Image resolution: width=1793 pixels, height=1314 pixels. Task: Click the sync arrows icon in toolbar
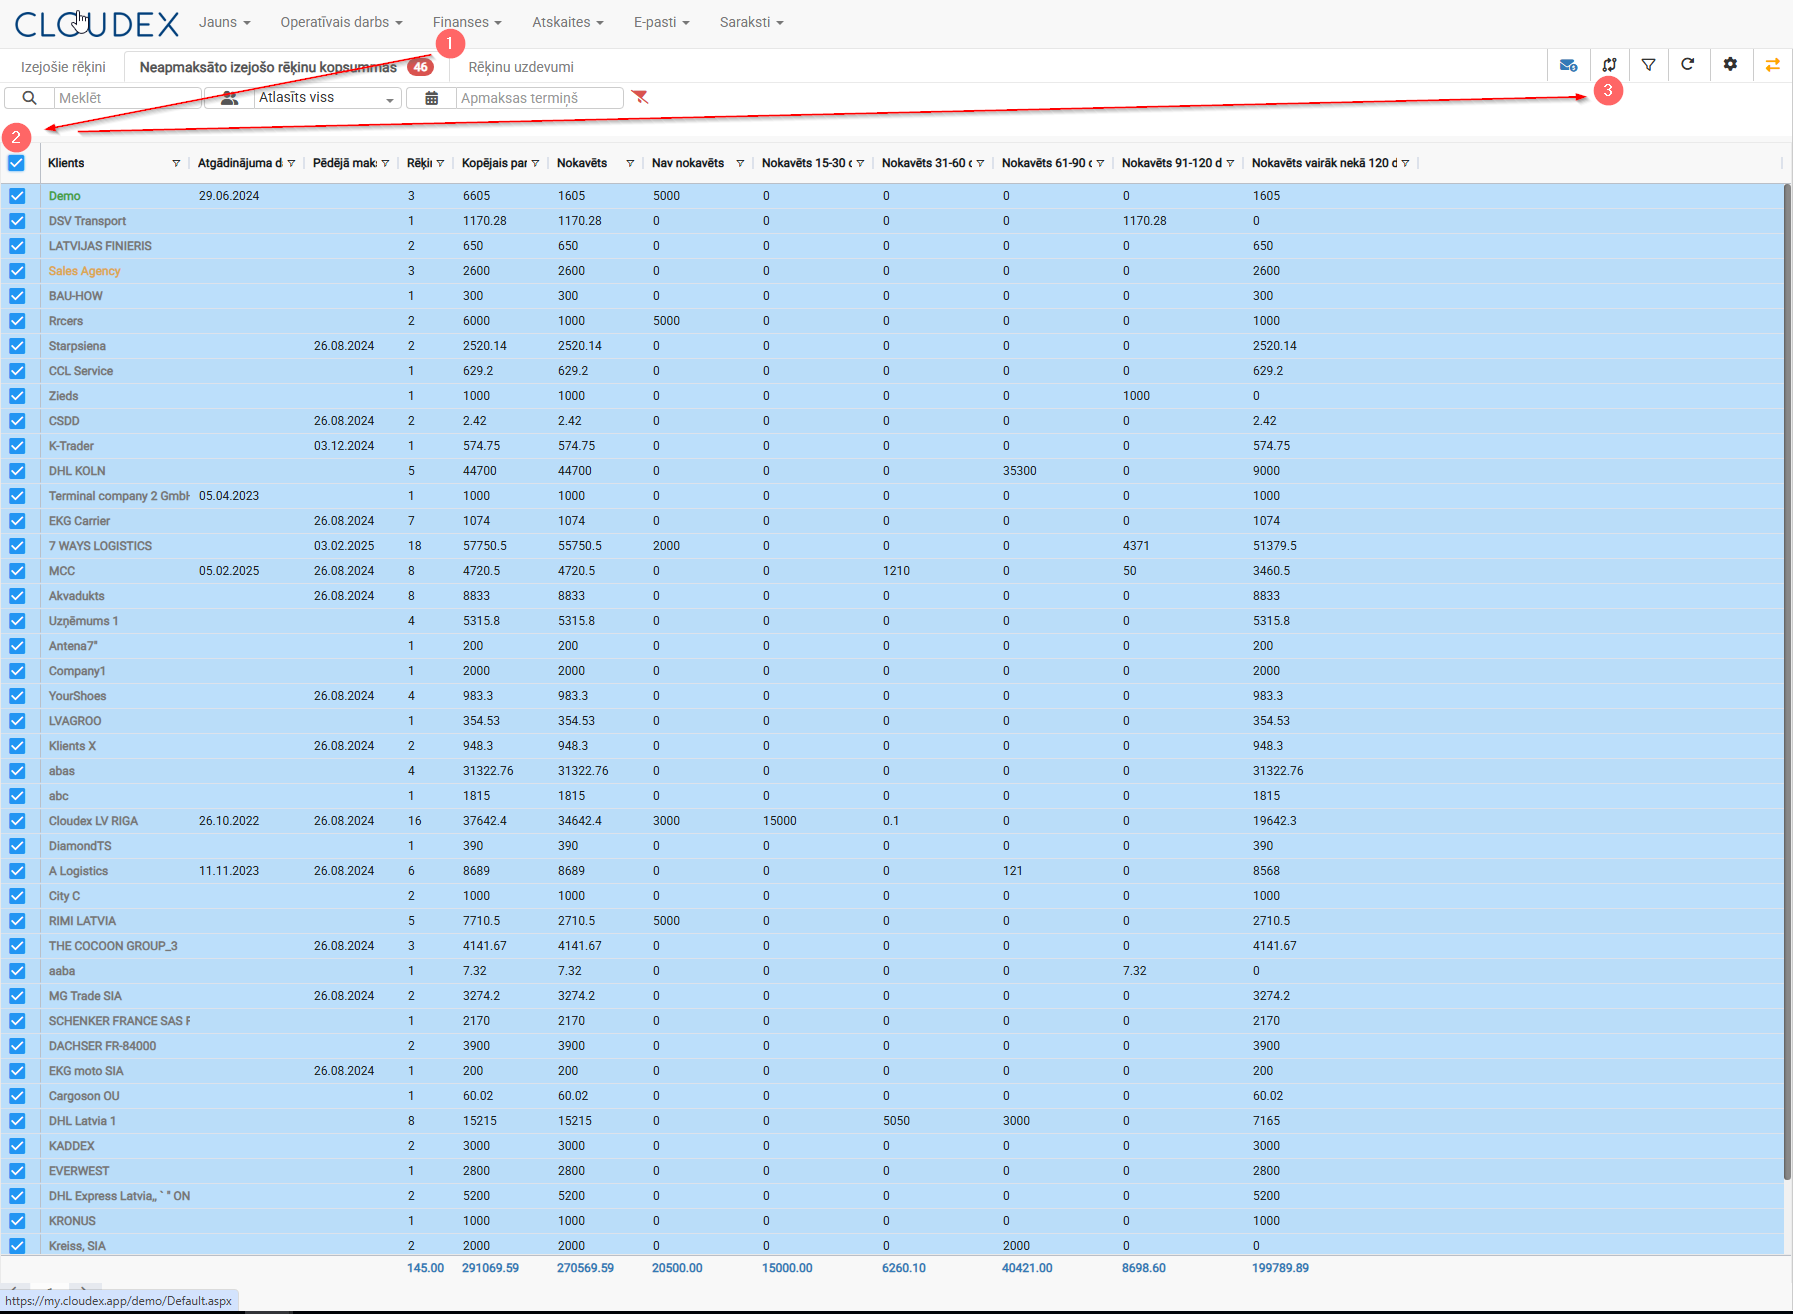(1609, 65)
